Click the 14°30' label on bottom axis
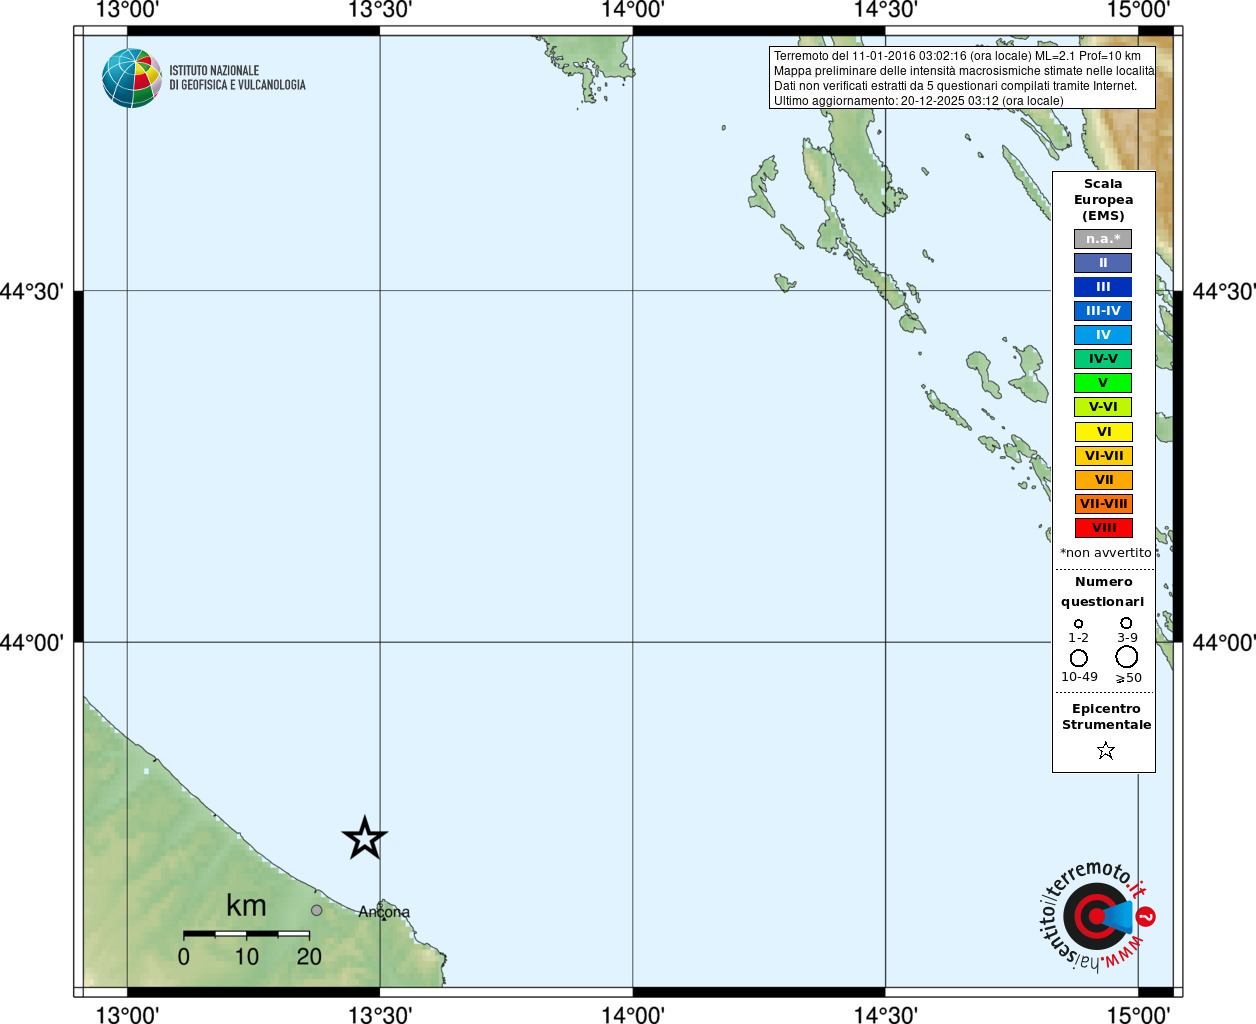This screenshot has height=1024, width=1256. (x=886, y=1014)
